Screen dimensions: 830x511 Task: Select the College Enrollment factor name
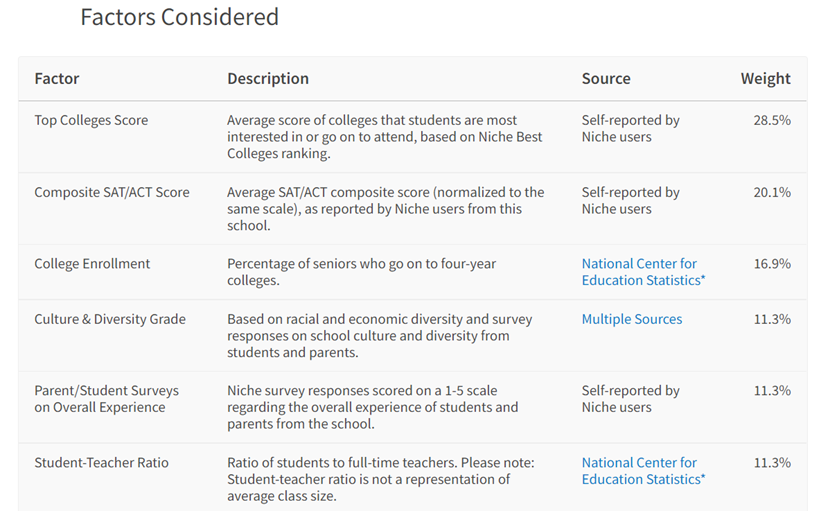point(92,264)
